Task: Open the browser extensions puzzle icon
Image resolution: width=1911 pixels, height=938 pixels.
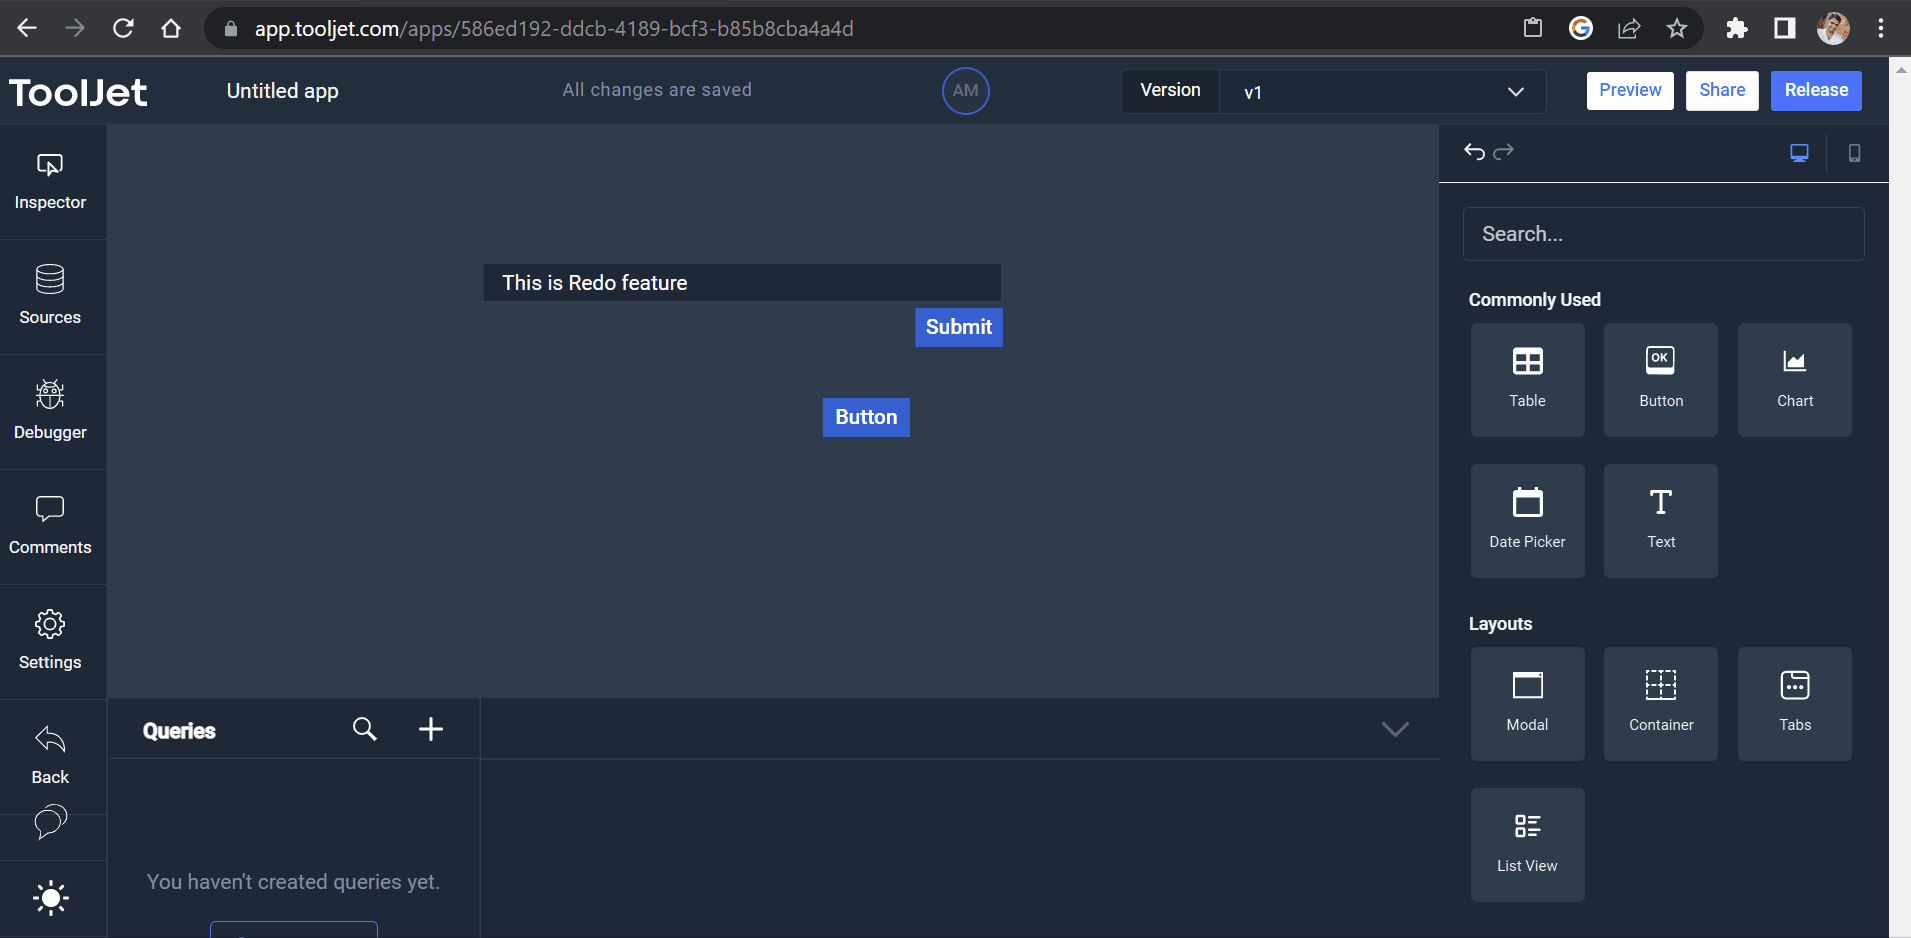Action: click(x=1737, y=28)
